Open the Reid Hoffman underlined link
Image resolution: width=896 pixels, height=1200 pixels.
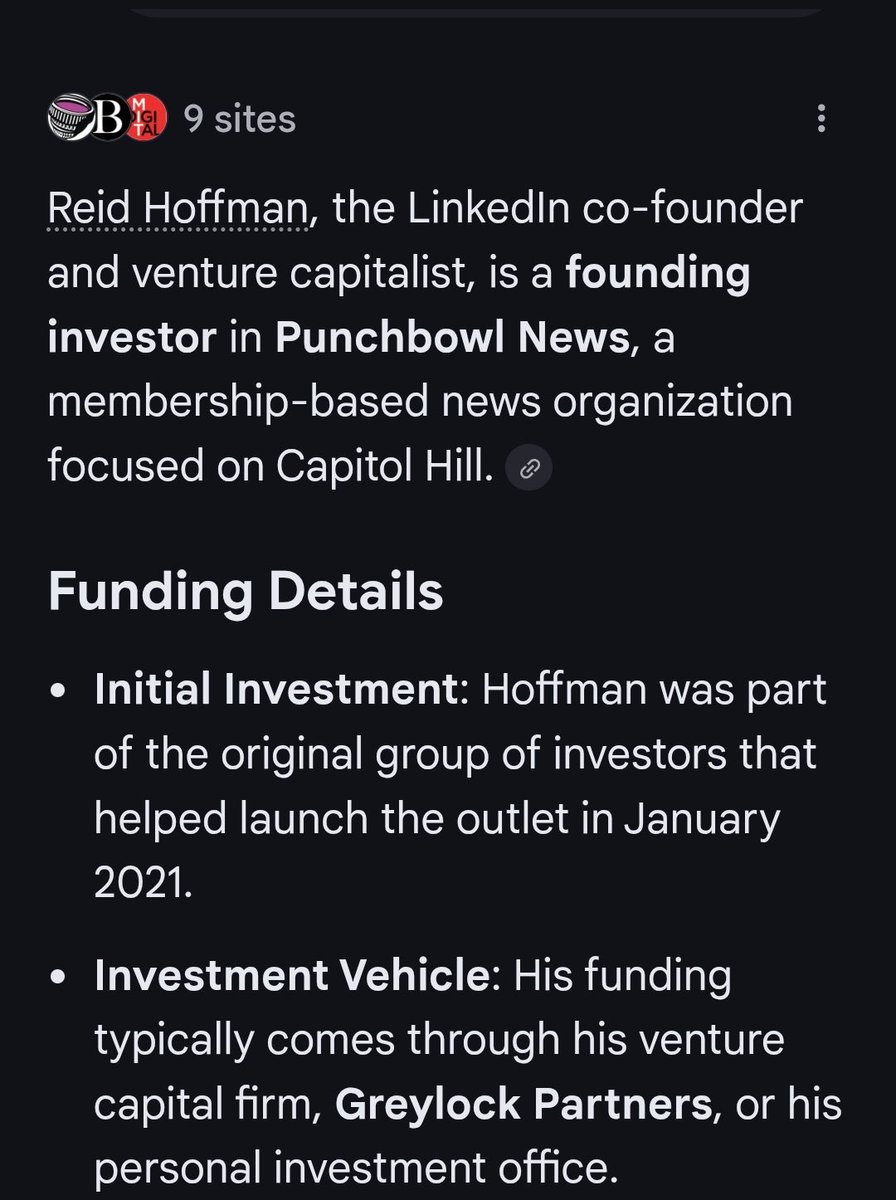tap(178, 209)
